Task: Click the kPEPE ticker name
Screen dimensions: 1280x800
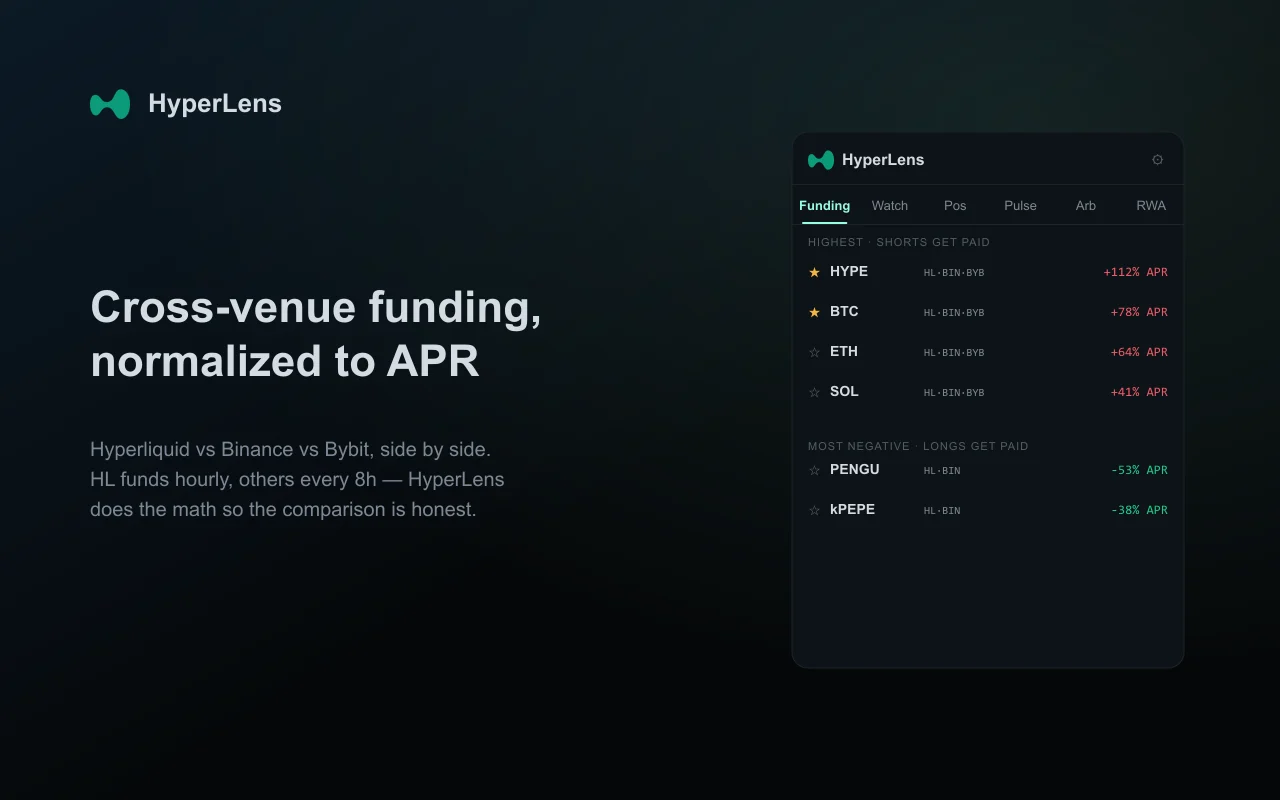Action: [x=852, y=510]
